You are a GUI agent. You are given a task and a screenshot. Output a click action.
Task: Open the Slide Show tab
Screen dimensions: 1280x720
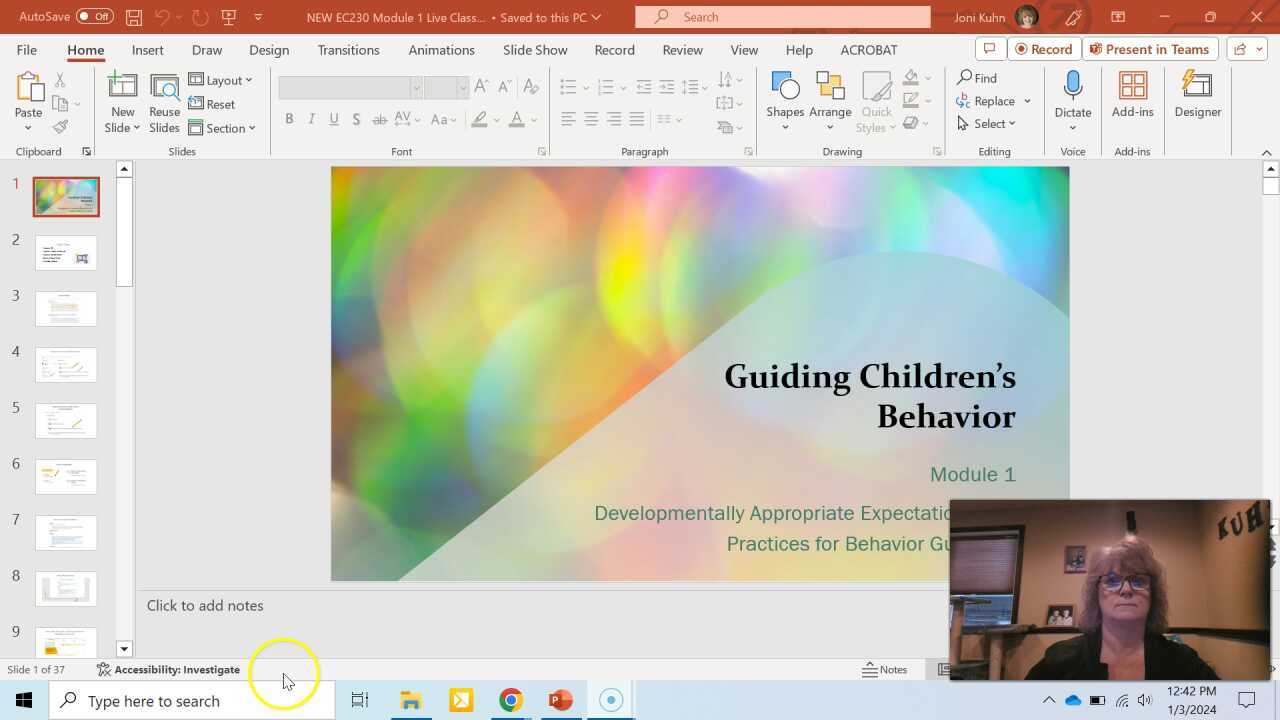(535, 49)
